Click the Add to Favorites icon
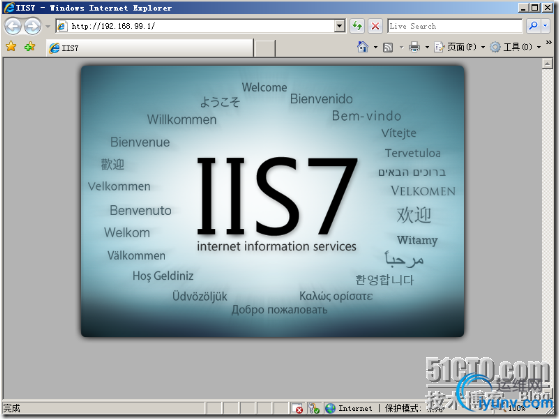The image size is (559, 419). click(x=30, y=46)
